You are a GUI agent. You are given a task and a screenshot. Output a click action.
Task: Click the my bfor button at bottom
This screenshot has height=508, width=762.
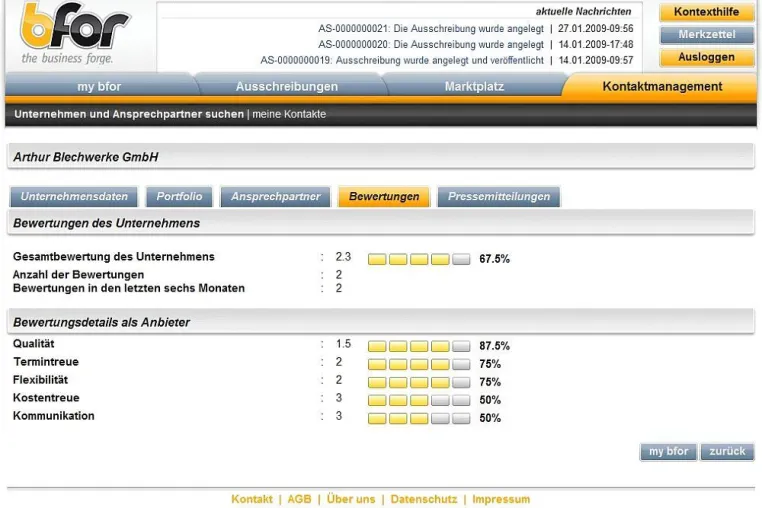668,452
